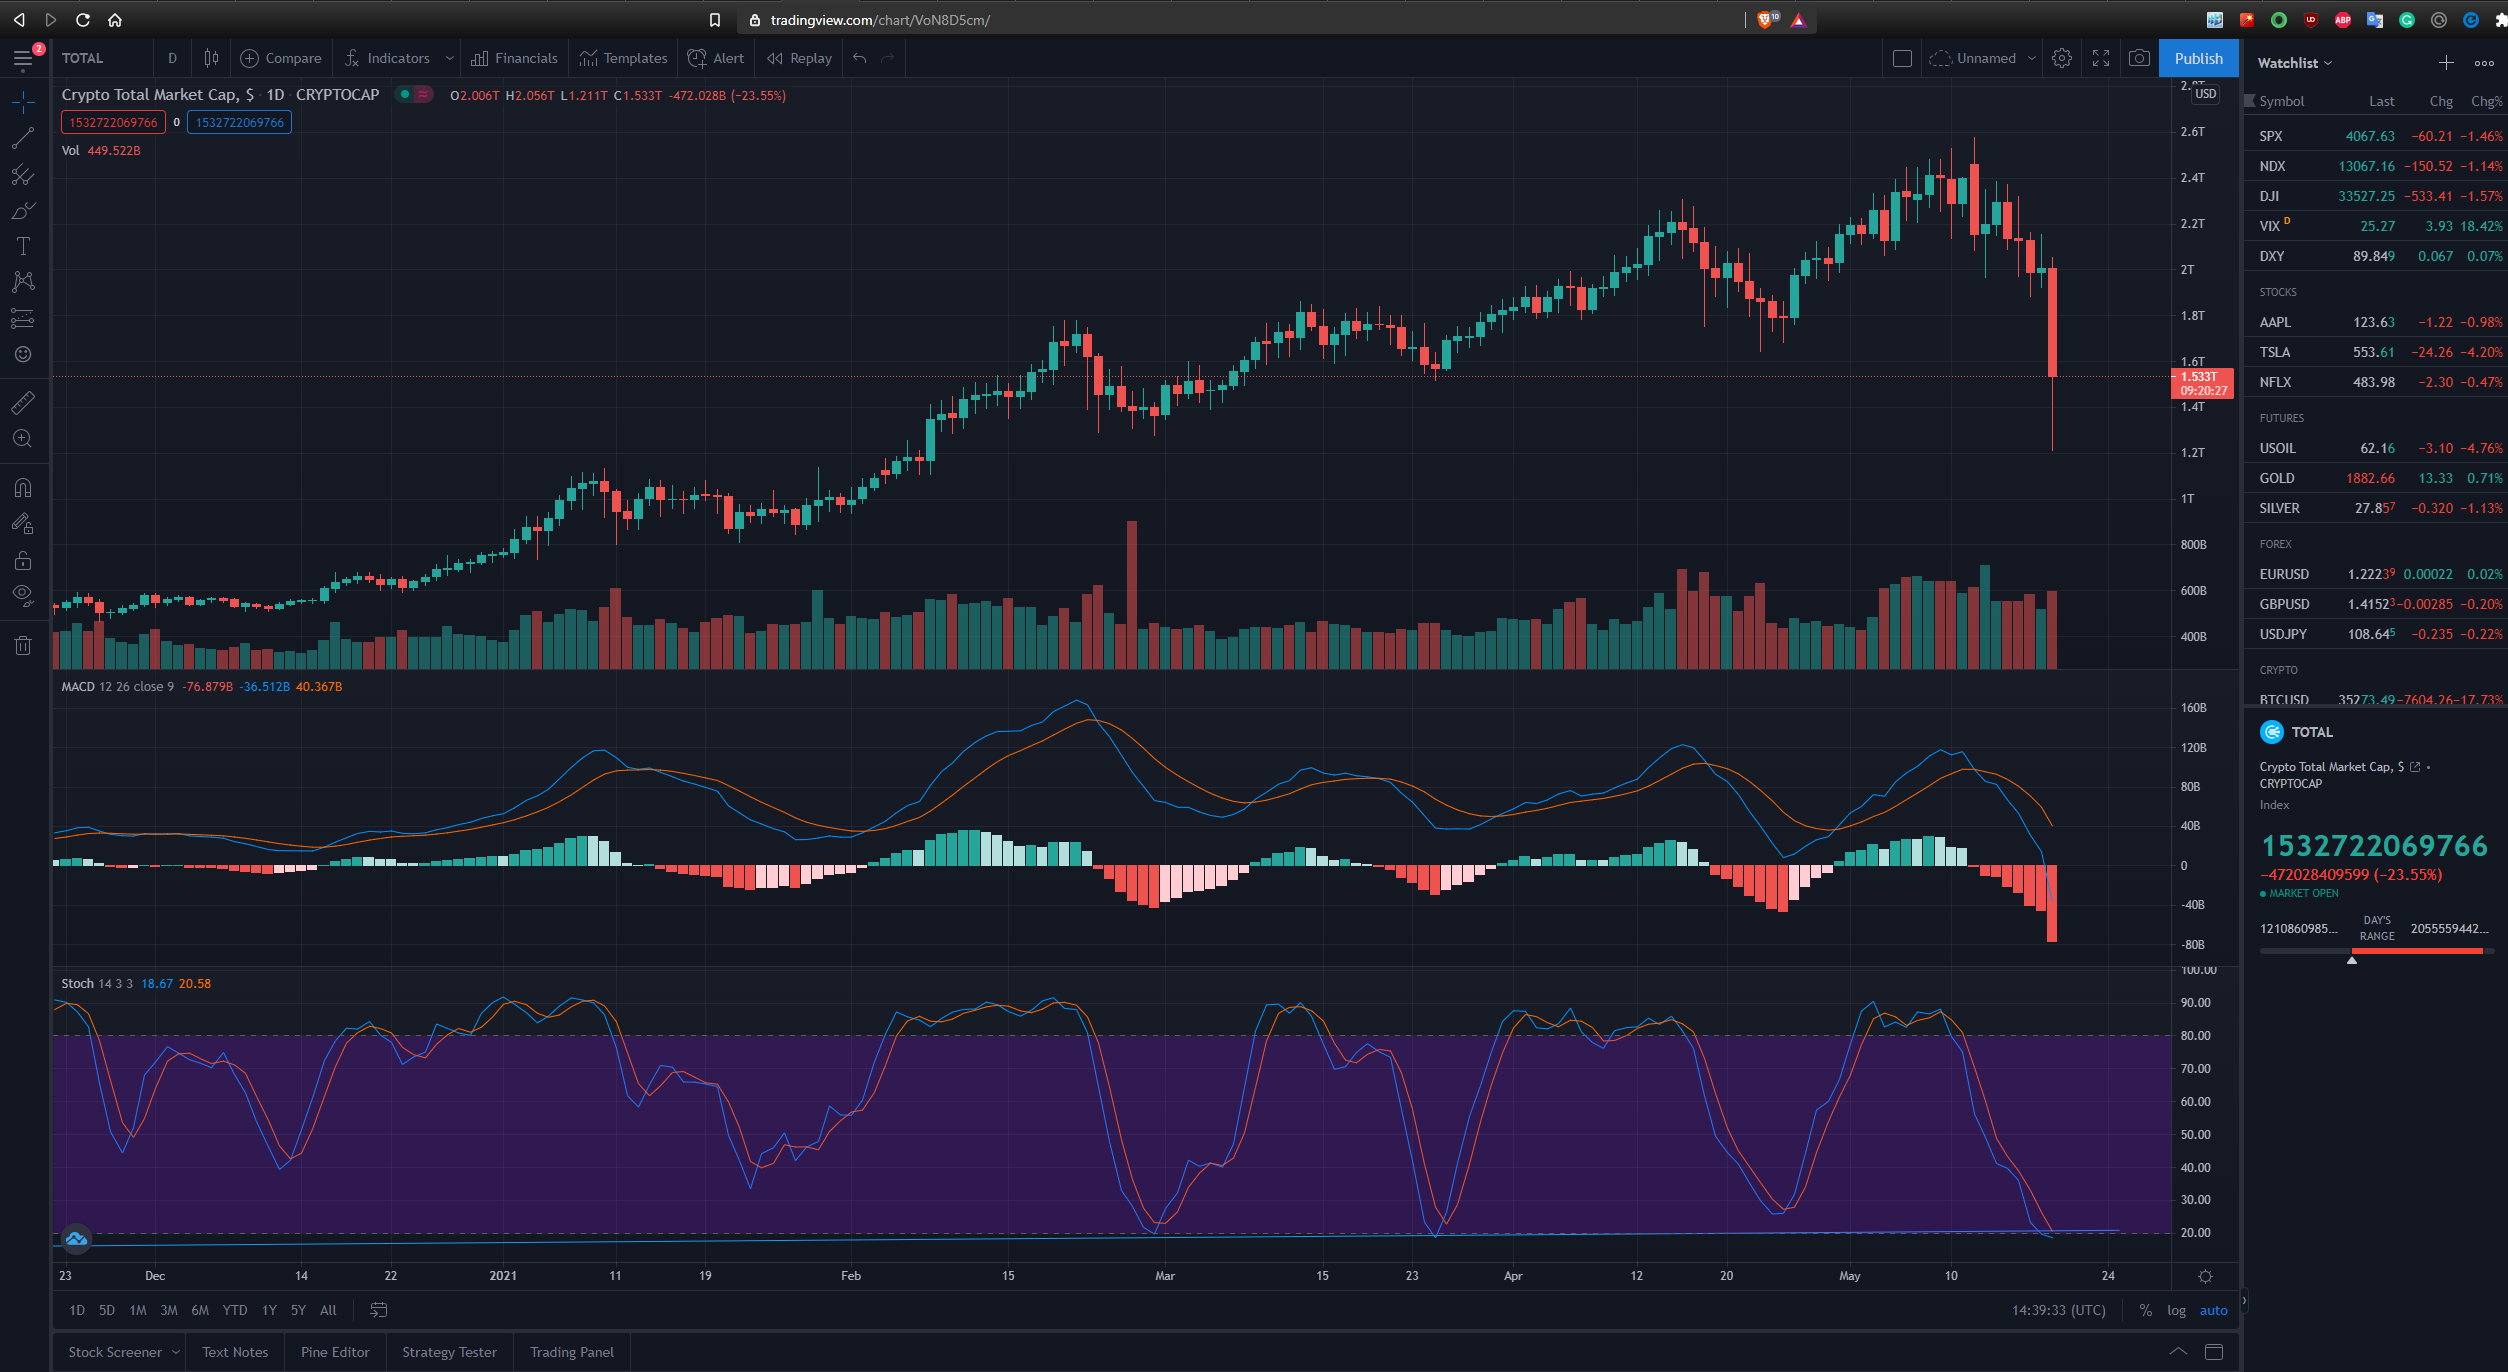Image resolution: width=2508 pixels, height=1372 pixels.
Task: Open the hamburger main menu
Action: (x=23, y=59)
